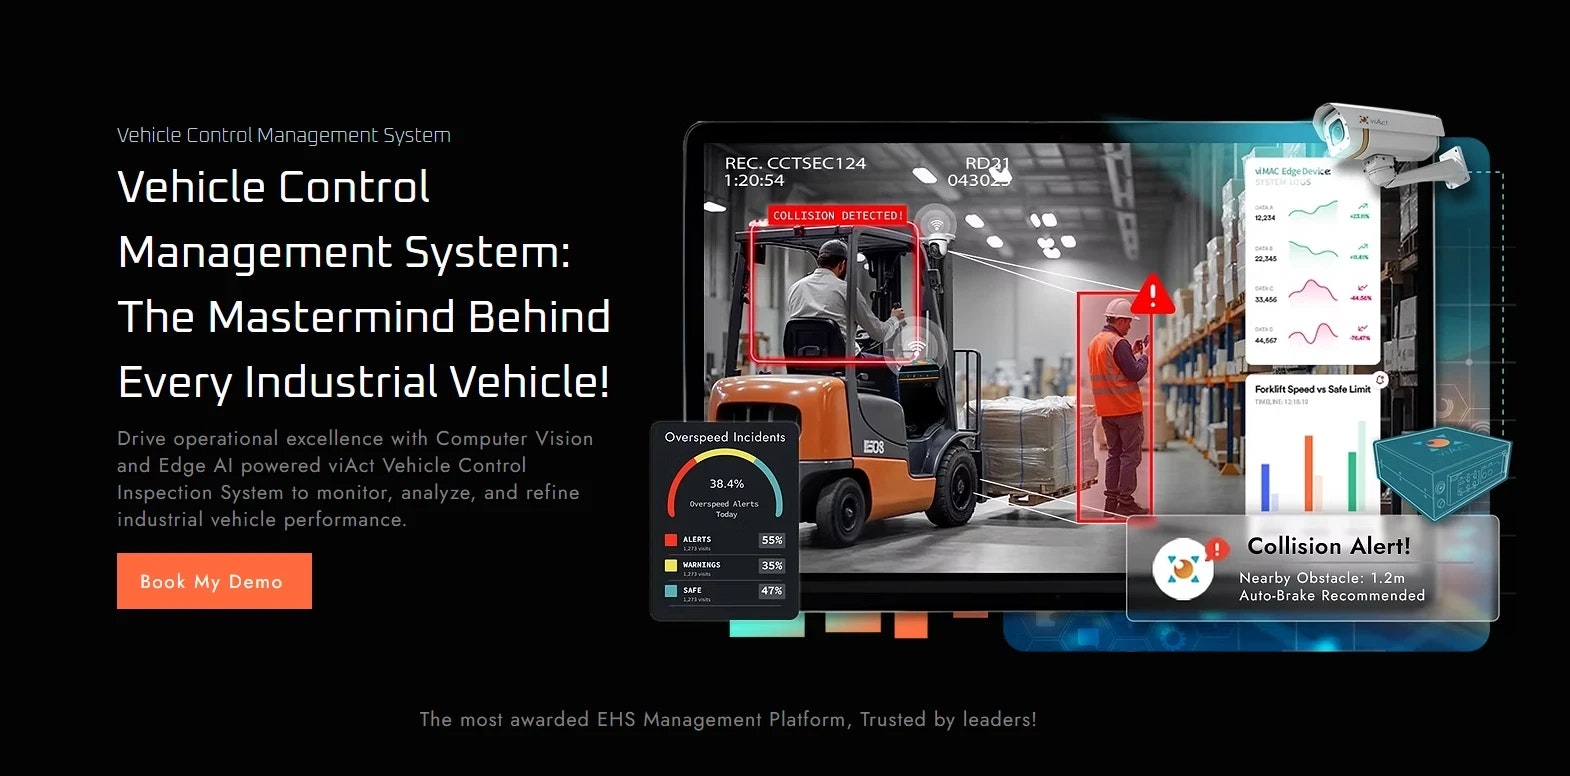Screen dimensions: 1570x776
Task: Click the teal viAct edge device box
Action: pyautogui.click(x=1441, y=472)
